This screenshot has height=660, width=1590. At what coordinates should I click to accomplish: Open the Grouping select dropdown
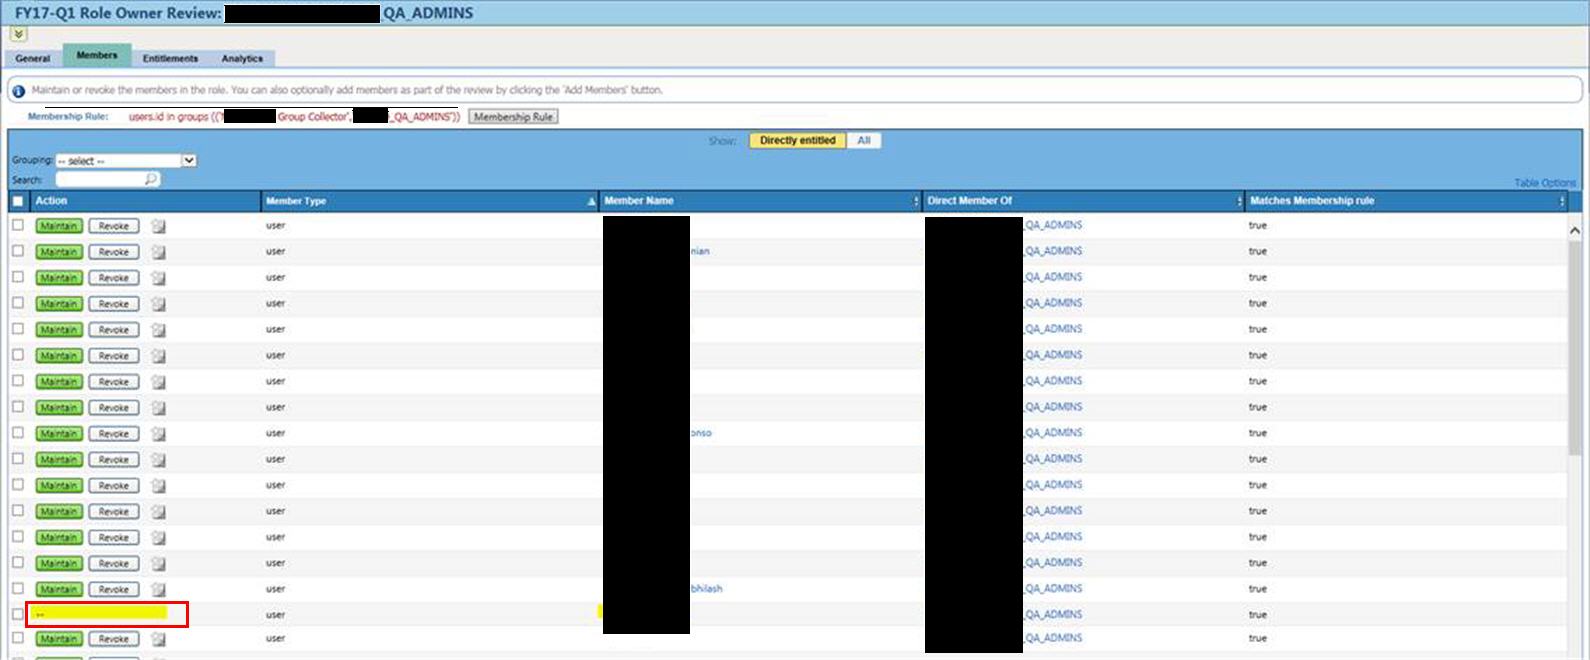click(x=126, y=161)
